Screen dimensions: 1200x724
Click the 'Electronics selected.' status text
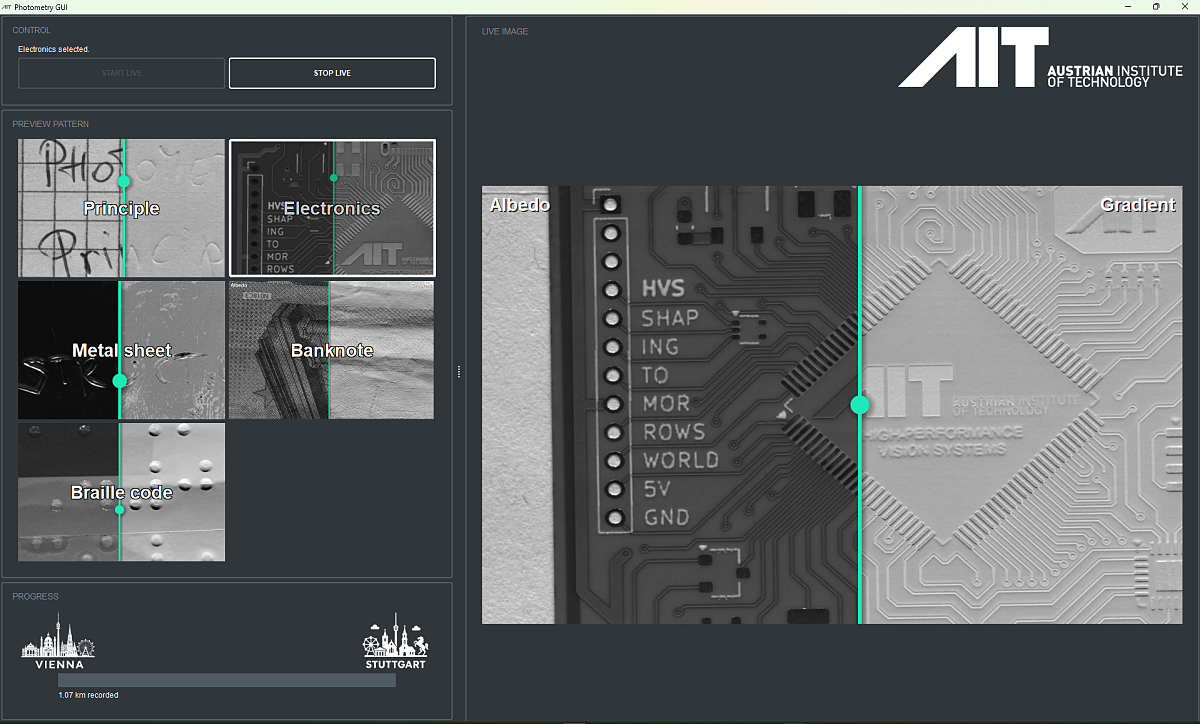click(x=54, y=49)
